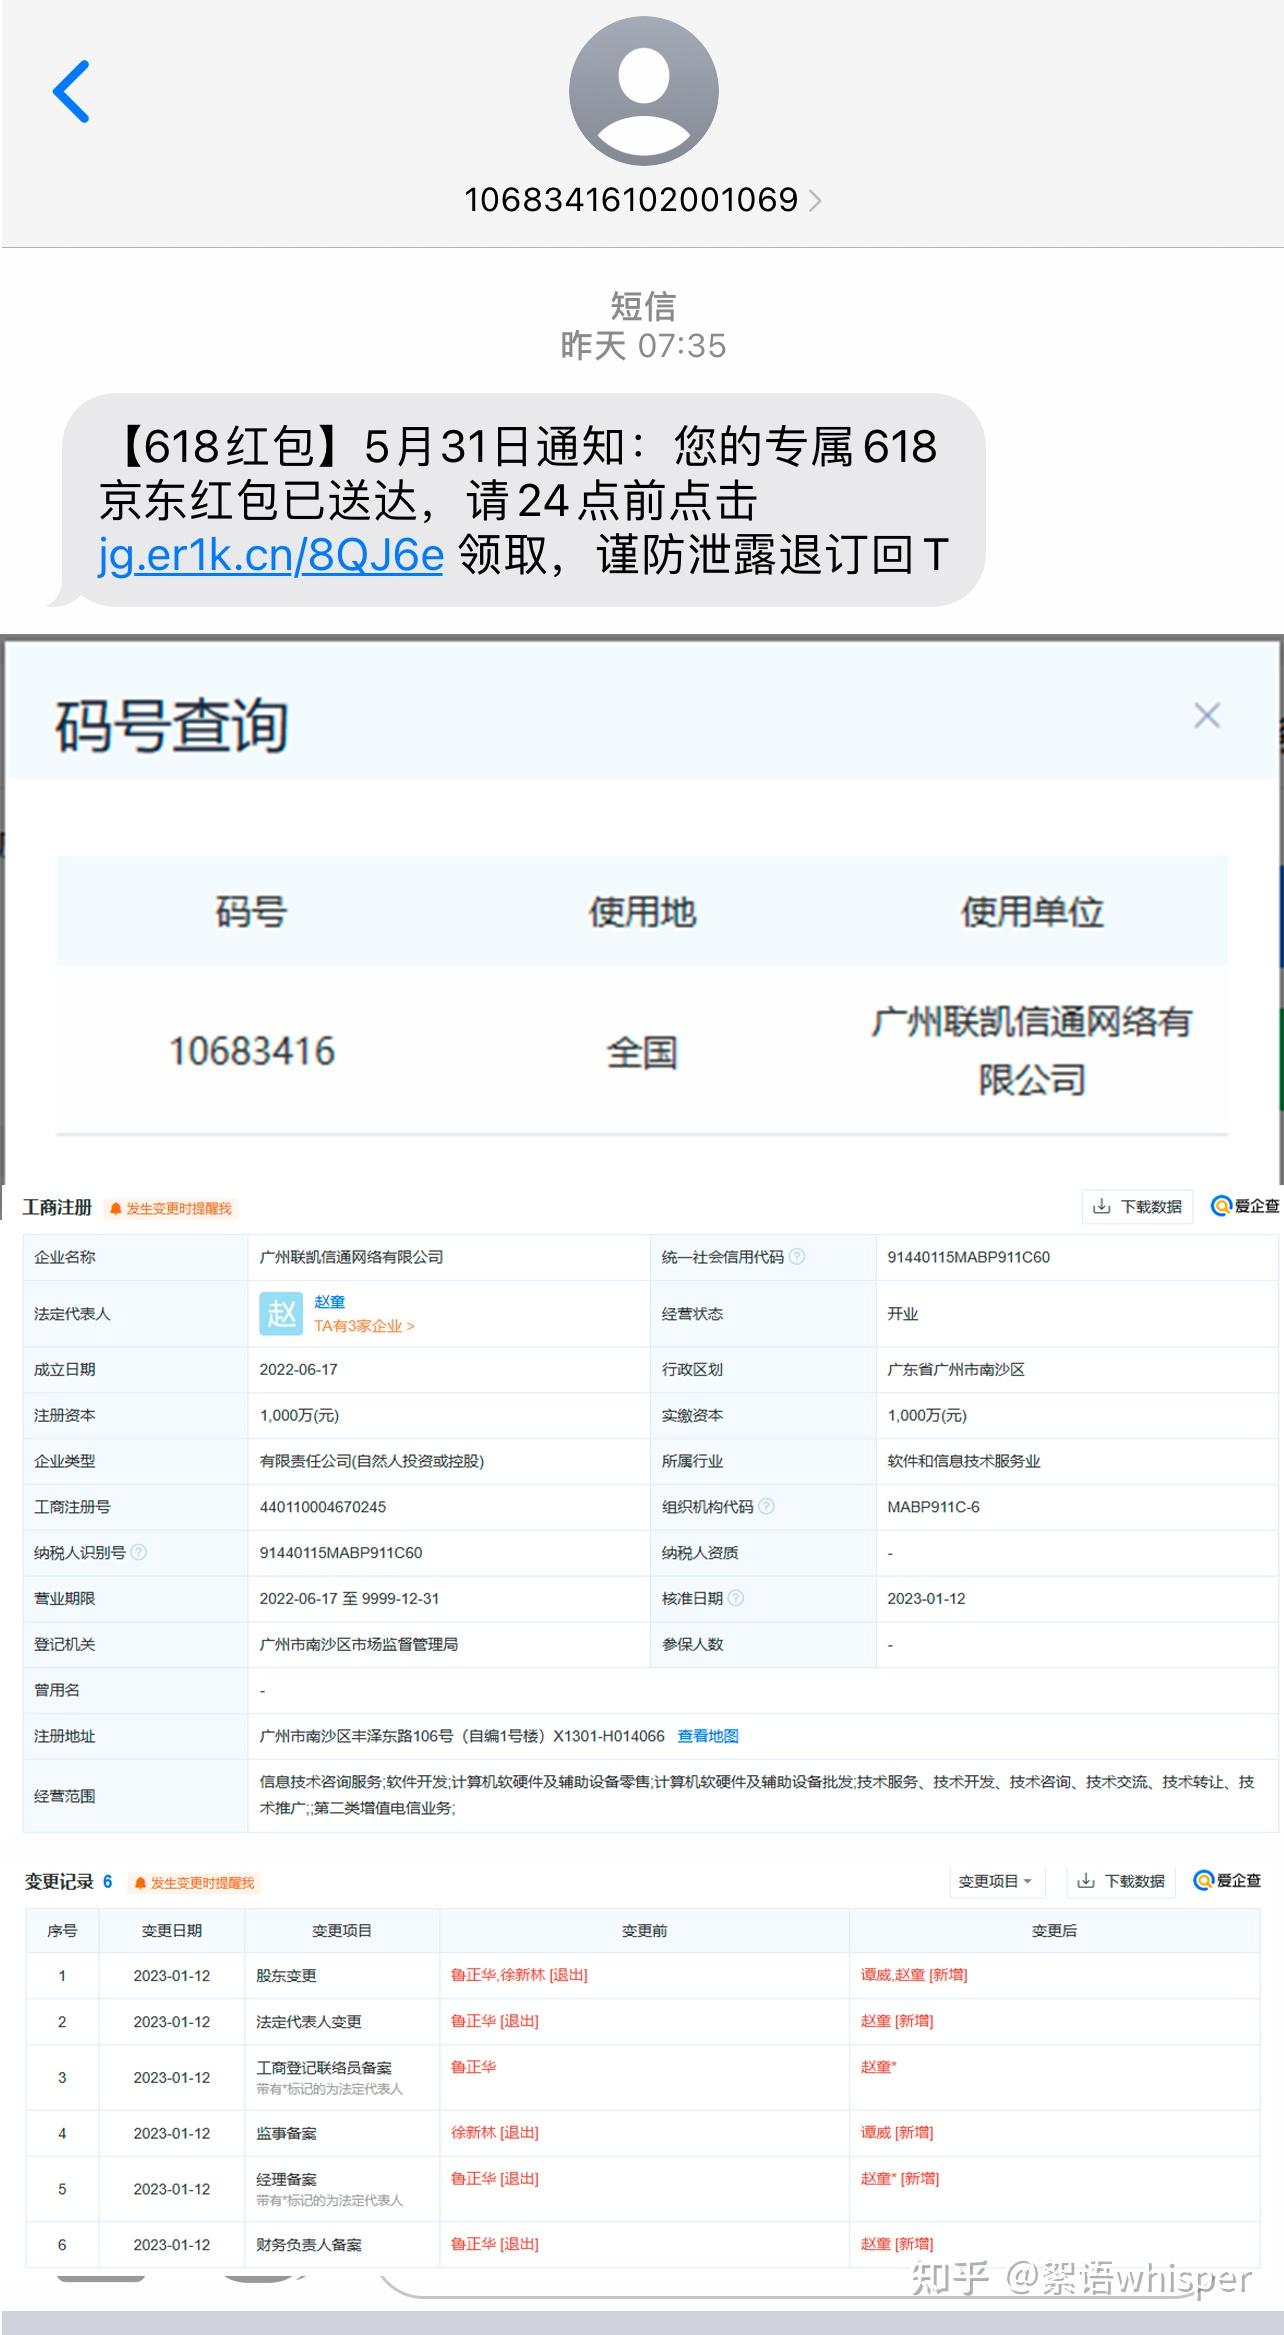
Task: Click the 使用单位 column header
Action: tap(1032, 911)
